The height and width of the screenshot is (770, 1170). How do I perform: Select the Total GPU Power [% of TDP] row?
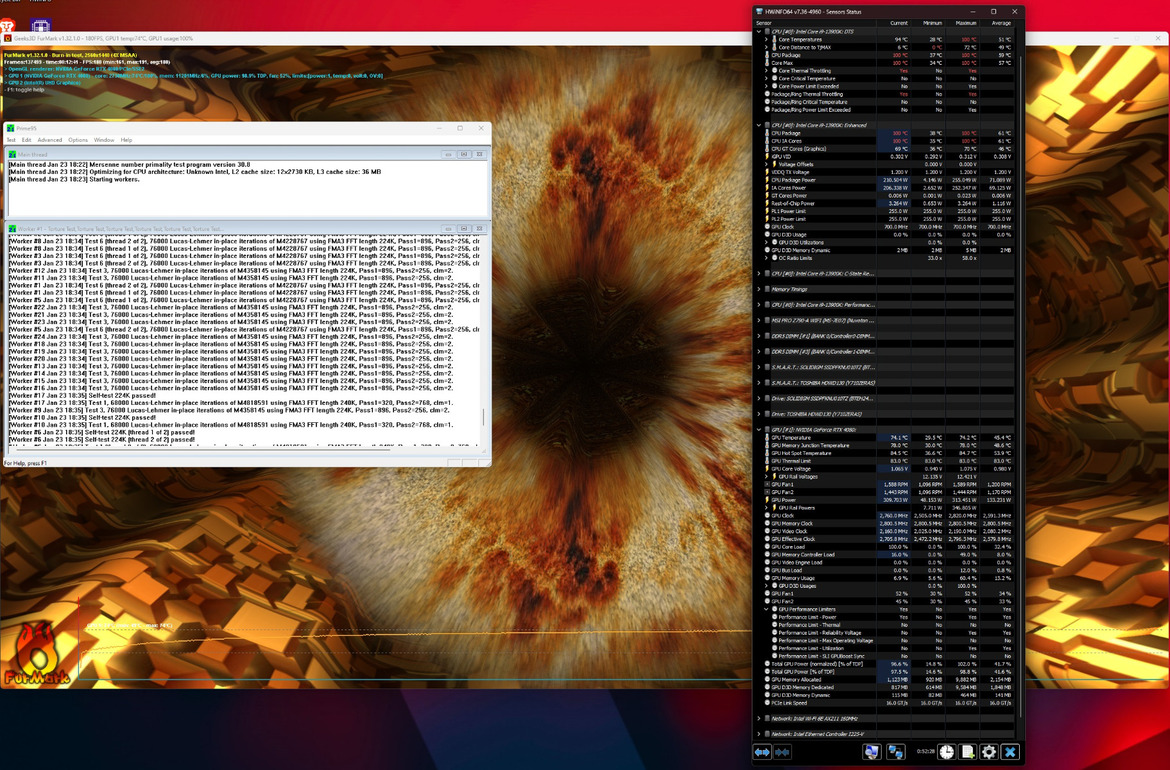(x=887, y=672)
